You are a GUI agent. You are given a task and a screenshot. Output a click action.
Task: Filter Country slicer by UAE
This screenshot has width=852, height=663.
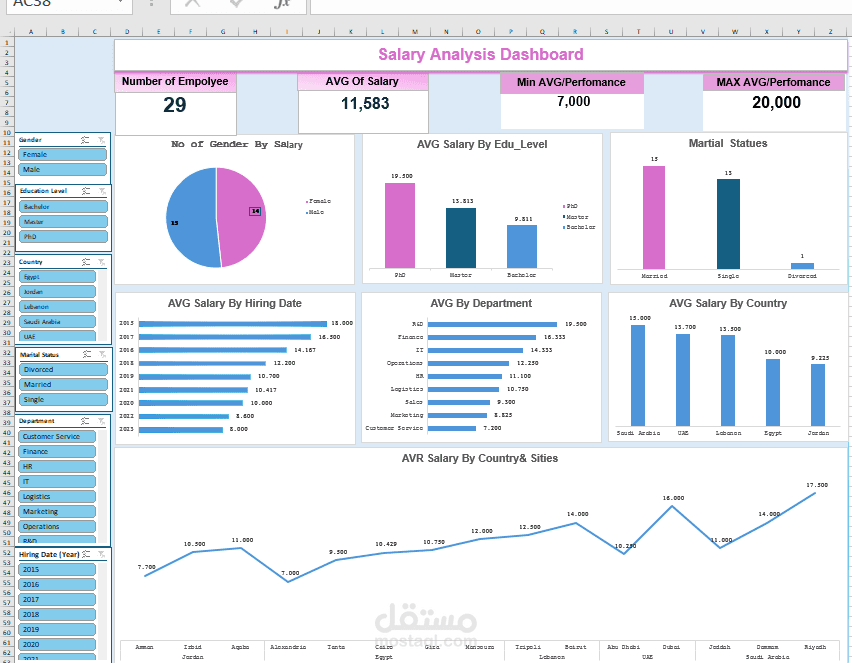57,336
